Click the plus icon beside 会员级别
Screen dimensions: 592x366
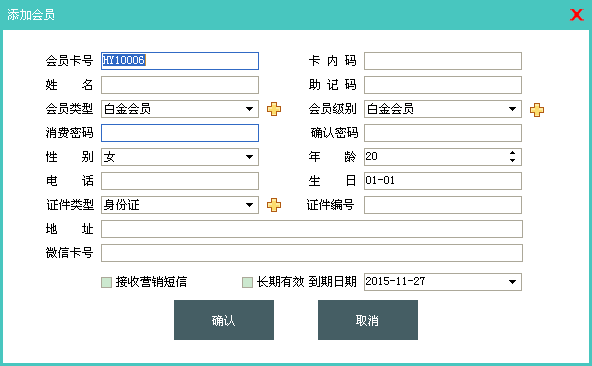[536, 110]
